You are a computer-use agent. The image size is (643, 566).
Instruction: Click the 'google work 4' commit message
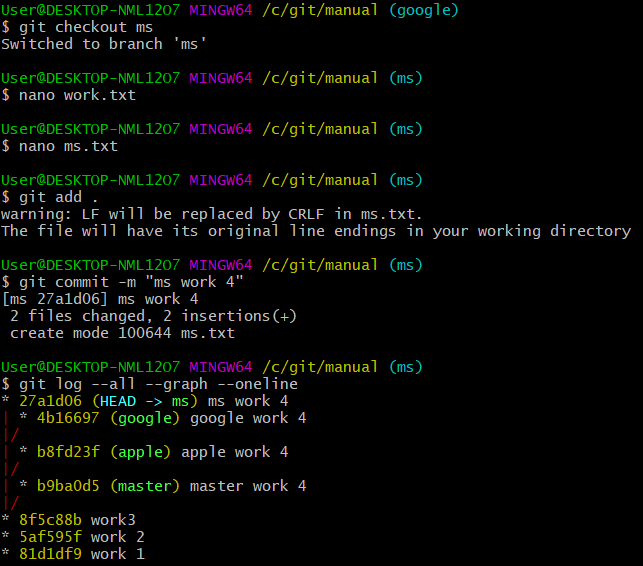248,418
